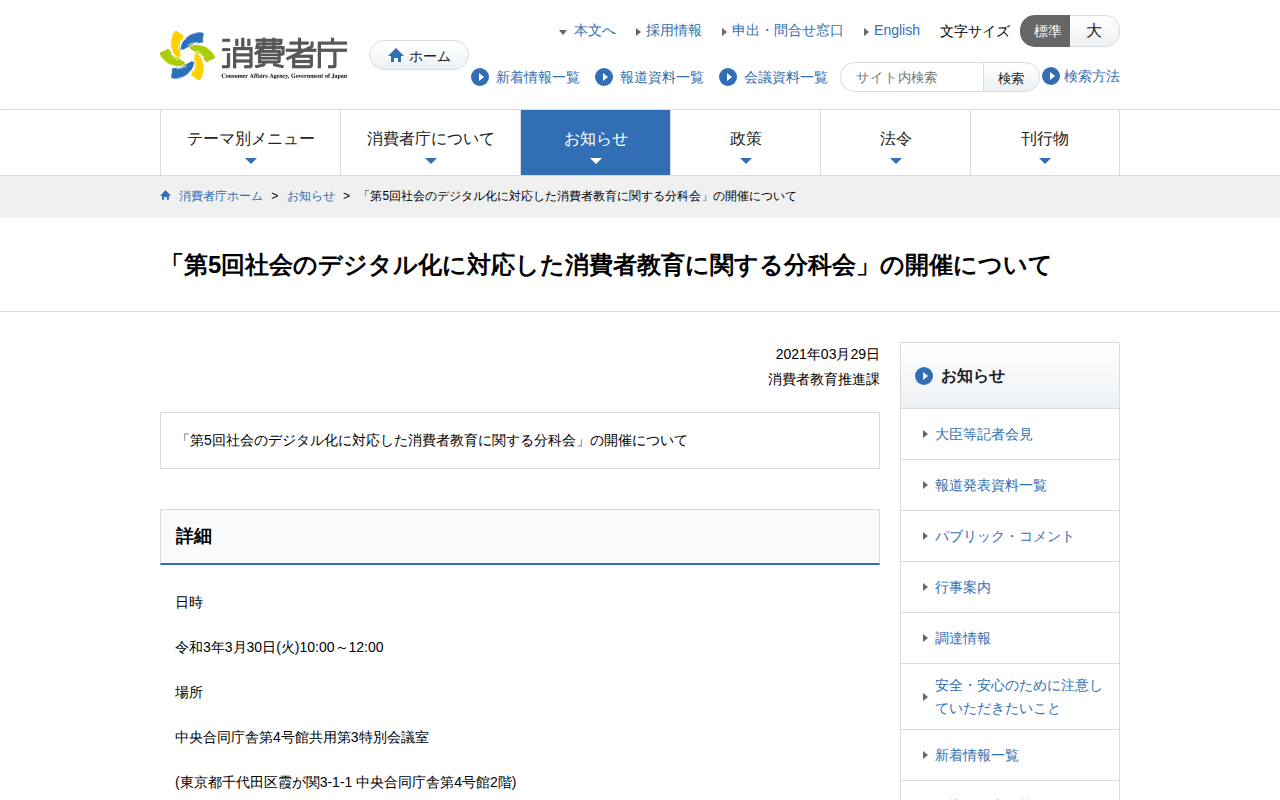The image size is (1280, 800).
Task: Click the small triangle before 申出・問合せ窓口
Action: click(724, 32)
